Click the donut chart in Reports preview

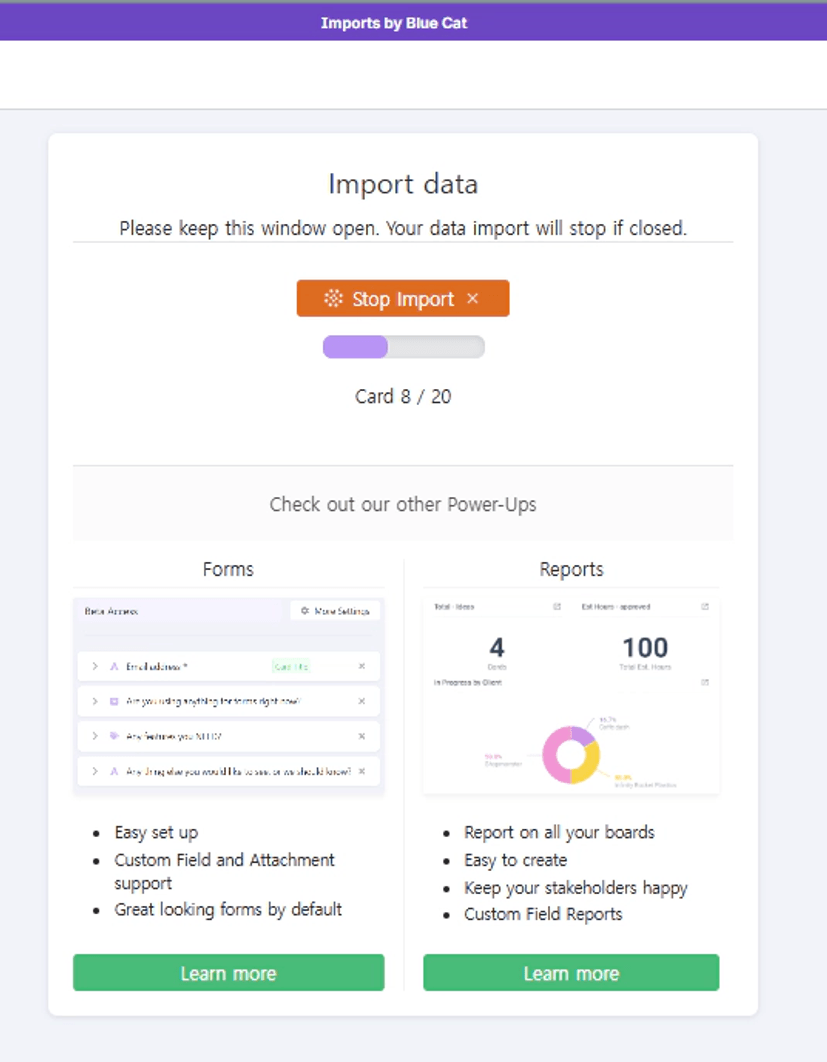click(570, 754)
